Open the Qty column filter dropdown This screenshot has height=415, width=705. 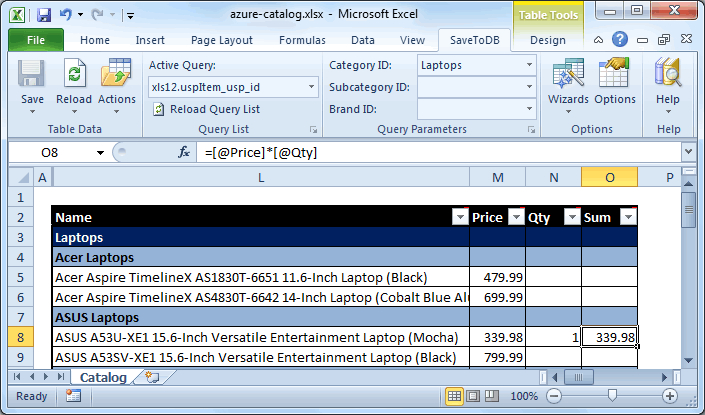coord(572,217)
